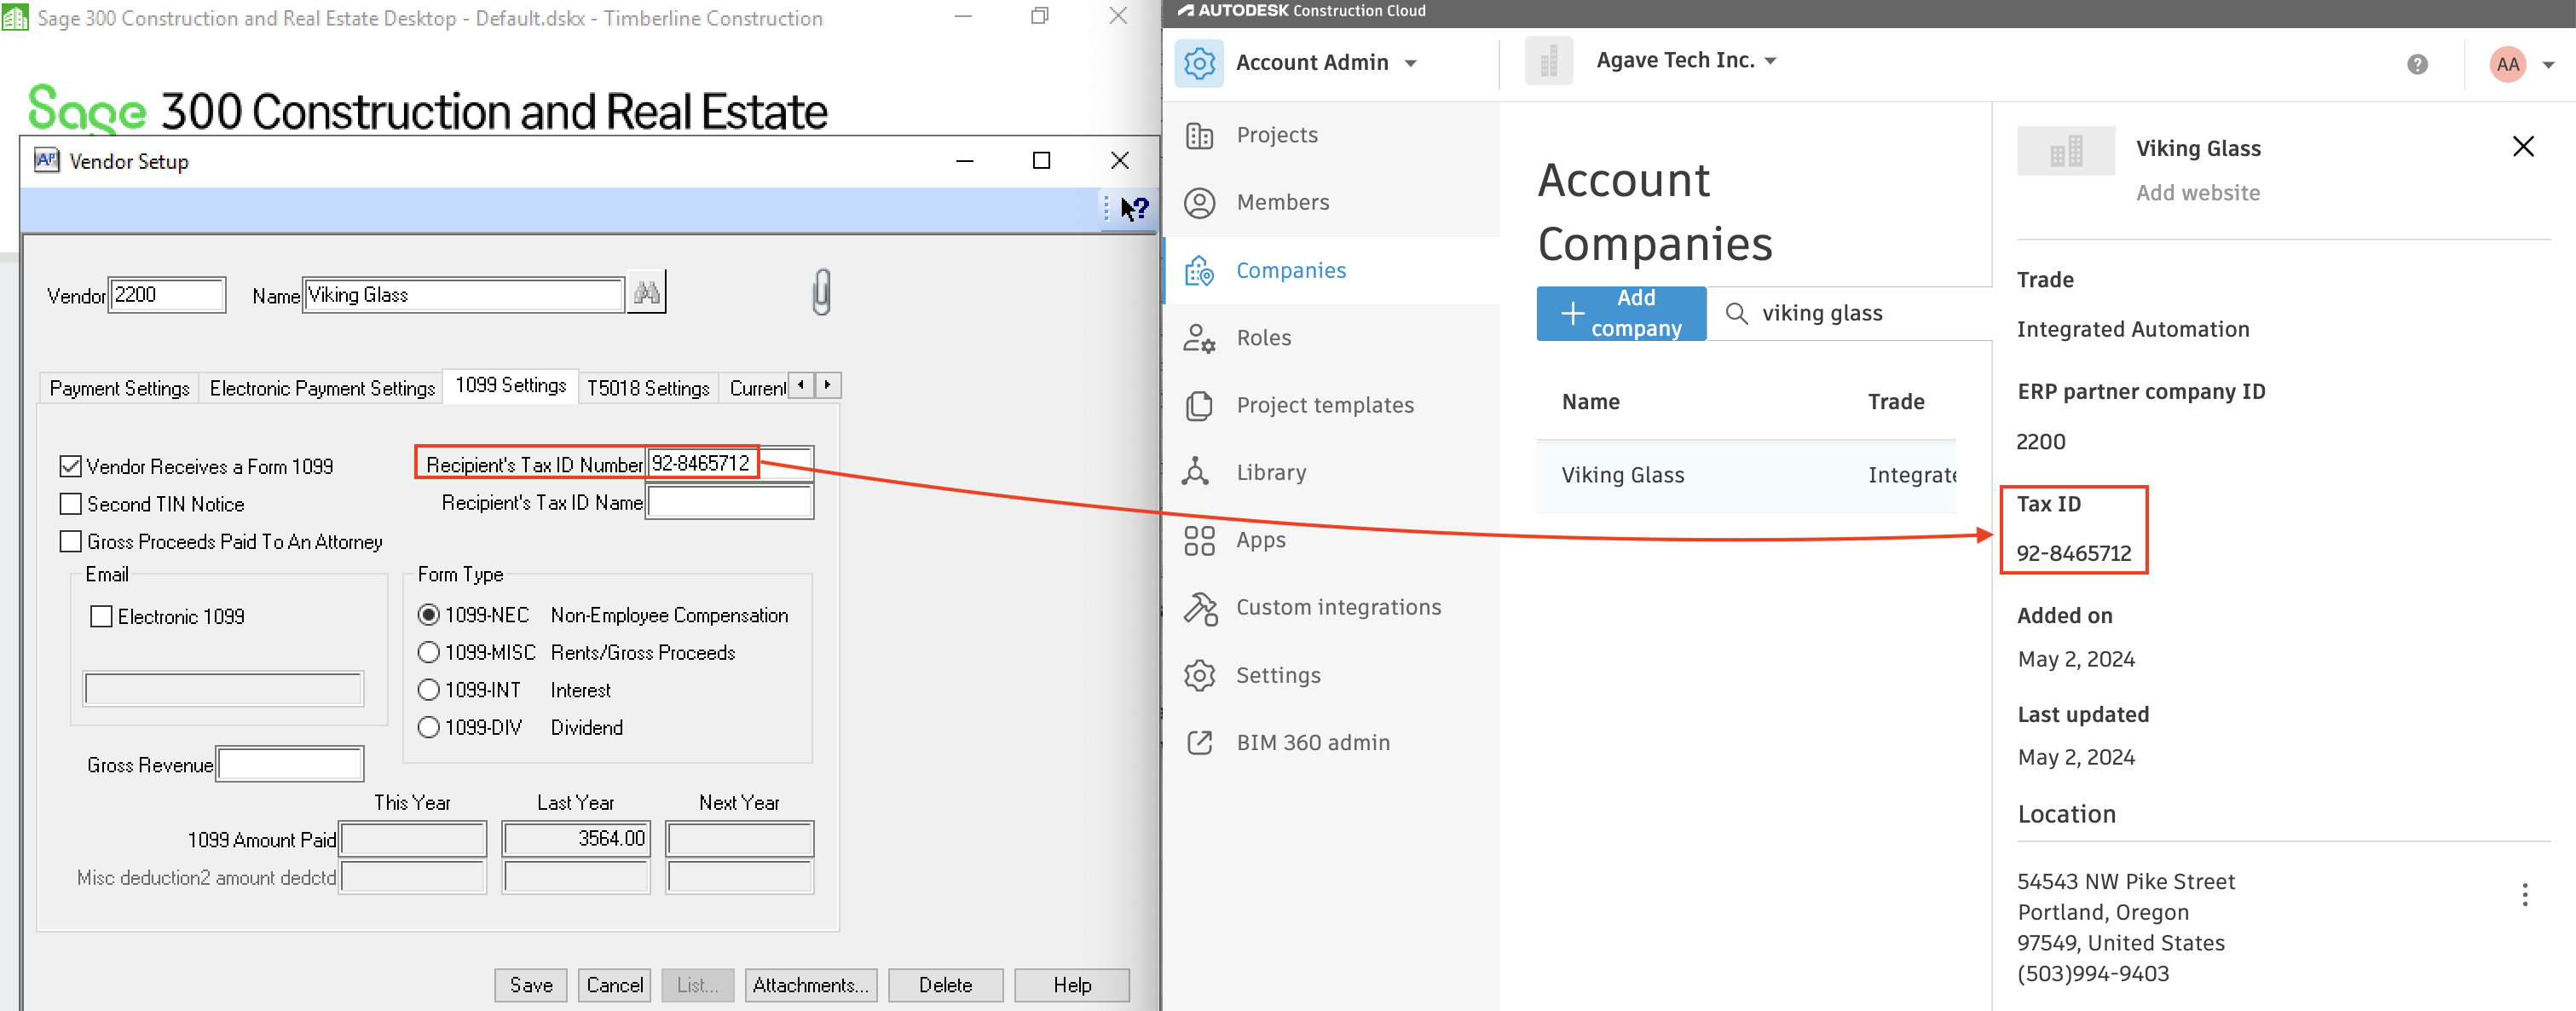Click the company search box with viking glass
Viewport: 2576px width, 1011px height.
[x=1850, y=314]
